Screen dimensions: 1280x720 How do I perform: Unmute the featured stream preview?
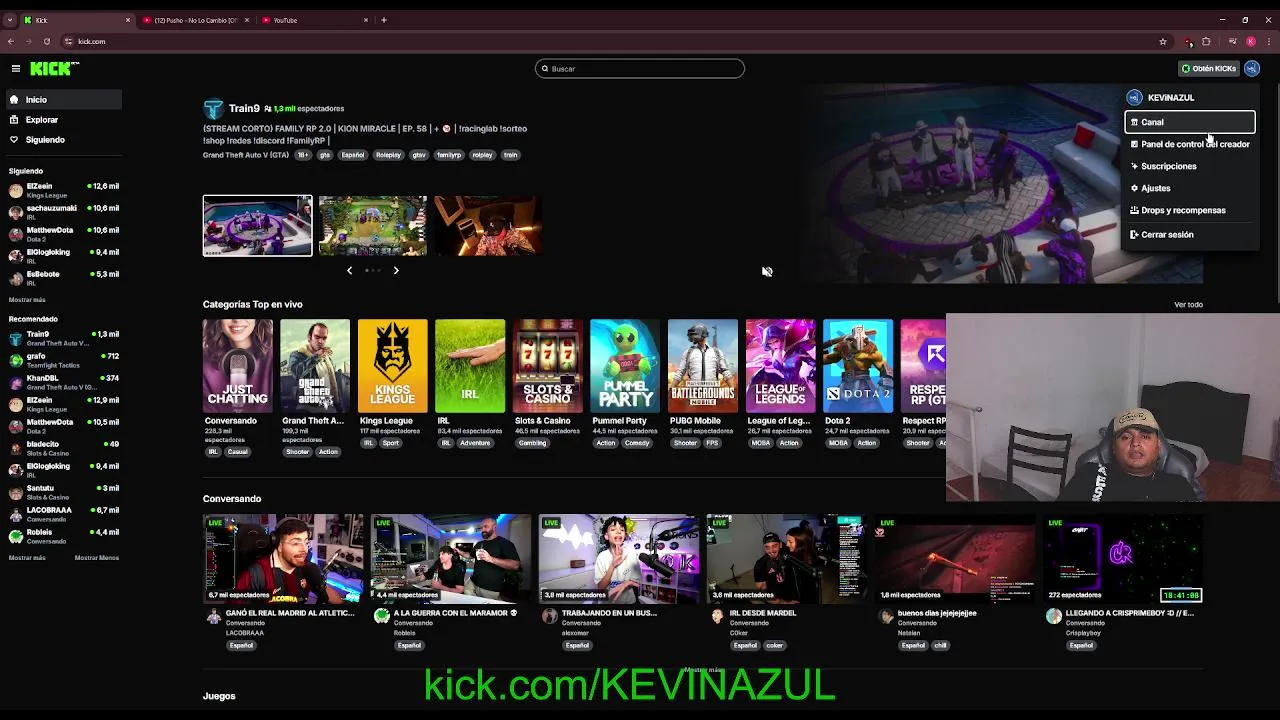767,271
